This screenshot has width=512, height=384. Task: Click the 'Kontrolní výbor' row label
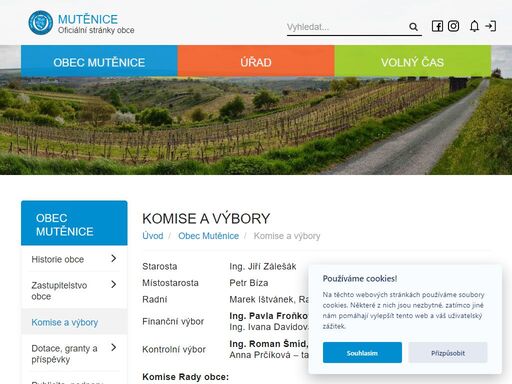click(174, 349)
